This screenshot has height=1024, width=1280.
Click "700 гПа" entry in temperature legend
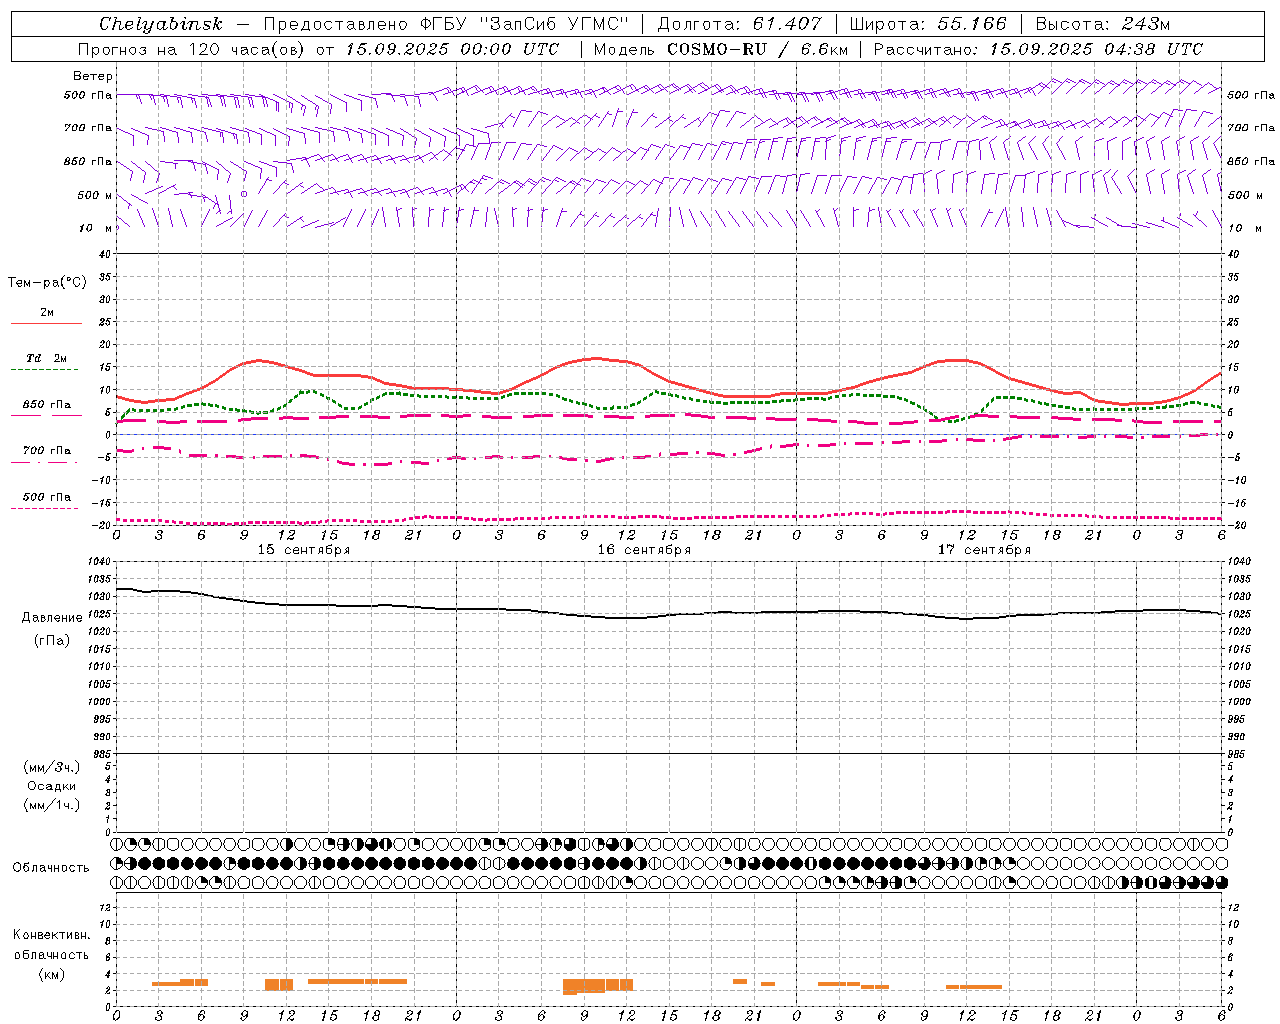tap(46, 451)
